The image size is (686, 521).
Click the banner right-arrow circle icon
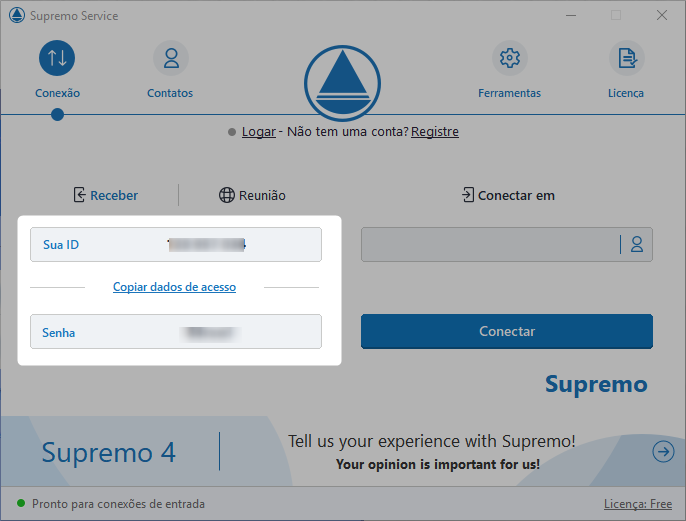pyautogui.click(x=663, y=451)
